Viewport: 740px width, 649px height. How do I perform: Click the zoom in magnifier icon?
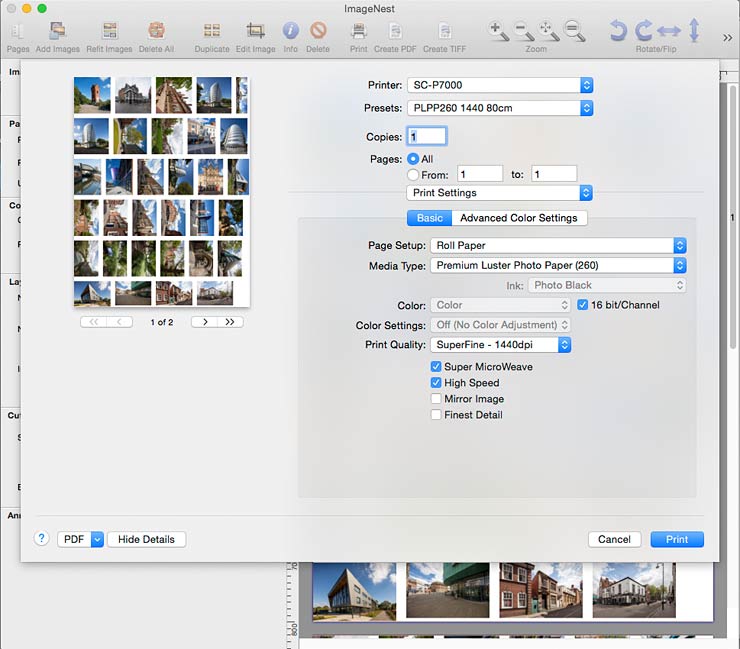[498, 31]
